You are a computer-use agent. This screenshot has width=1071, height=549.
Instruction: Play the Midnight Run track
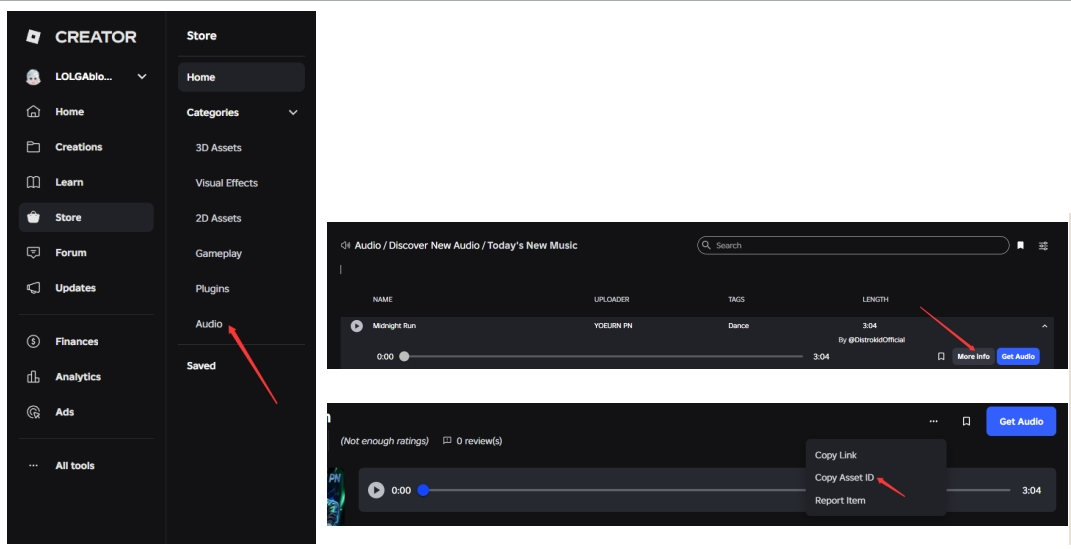coord(357,326)
